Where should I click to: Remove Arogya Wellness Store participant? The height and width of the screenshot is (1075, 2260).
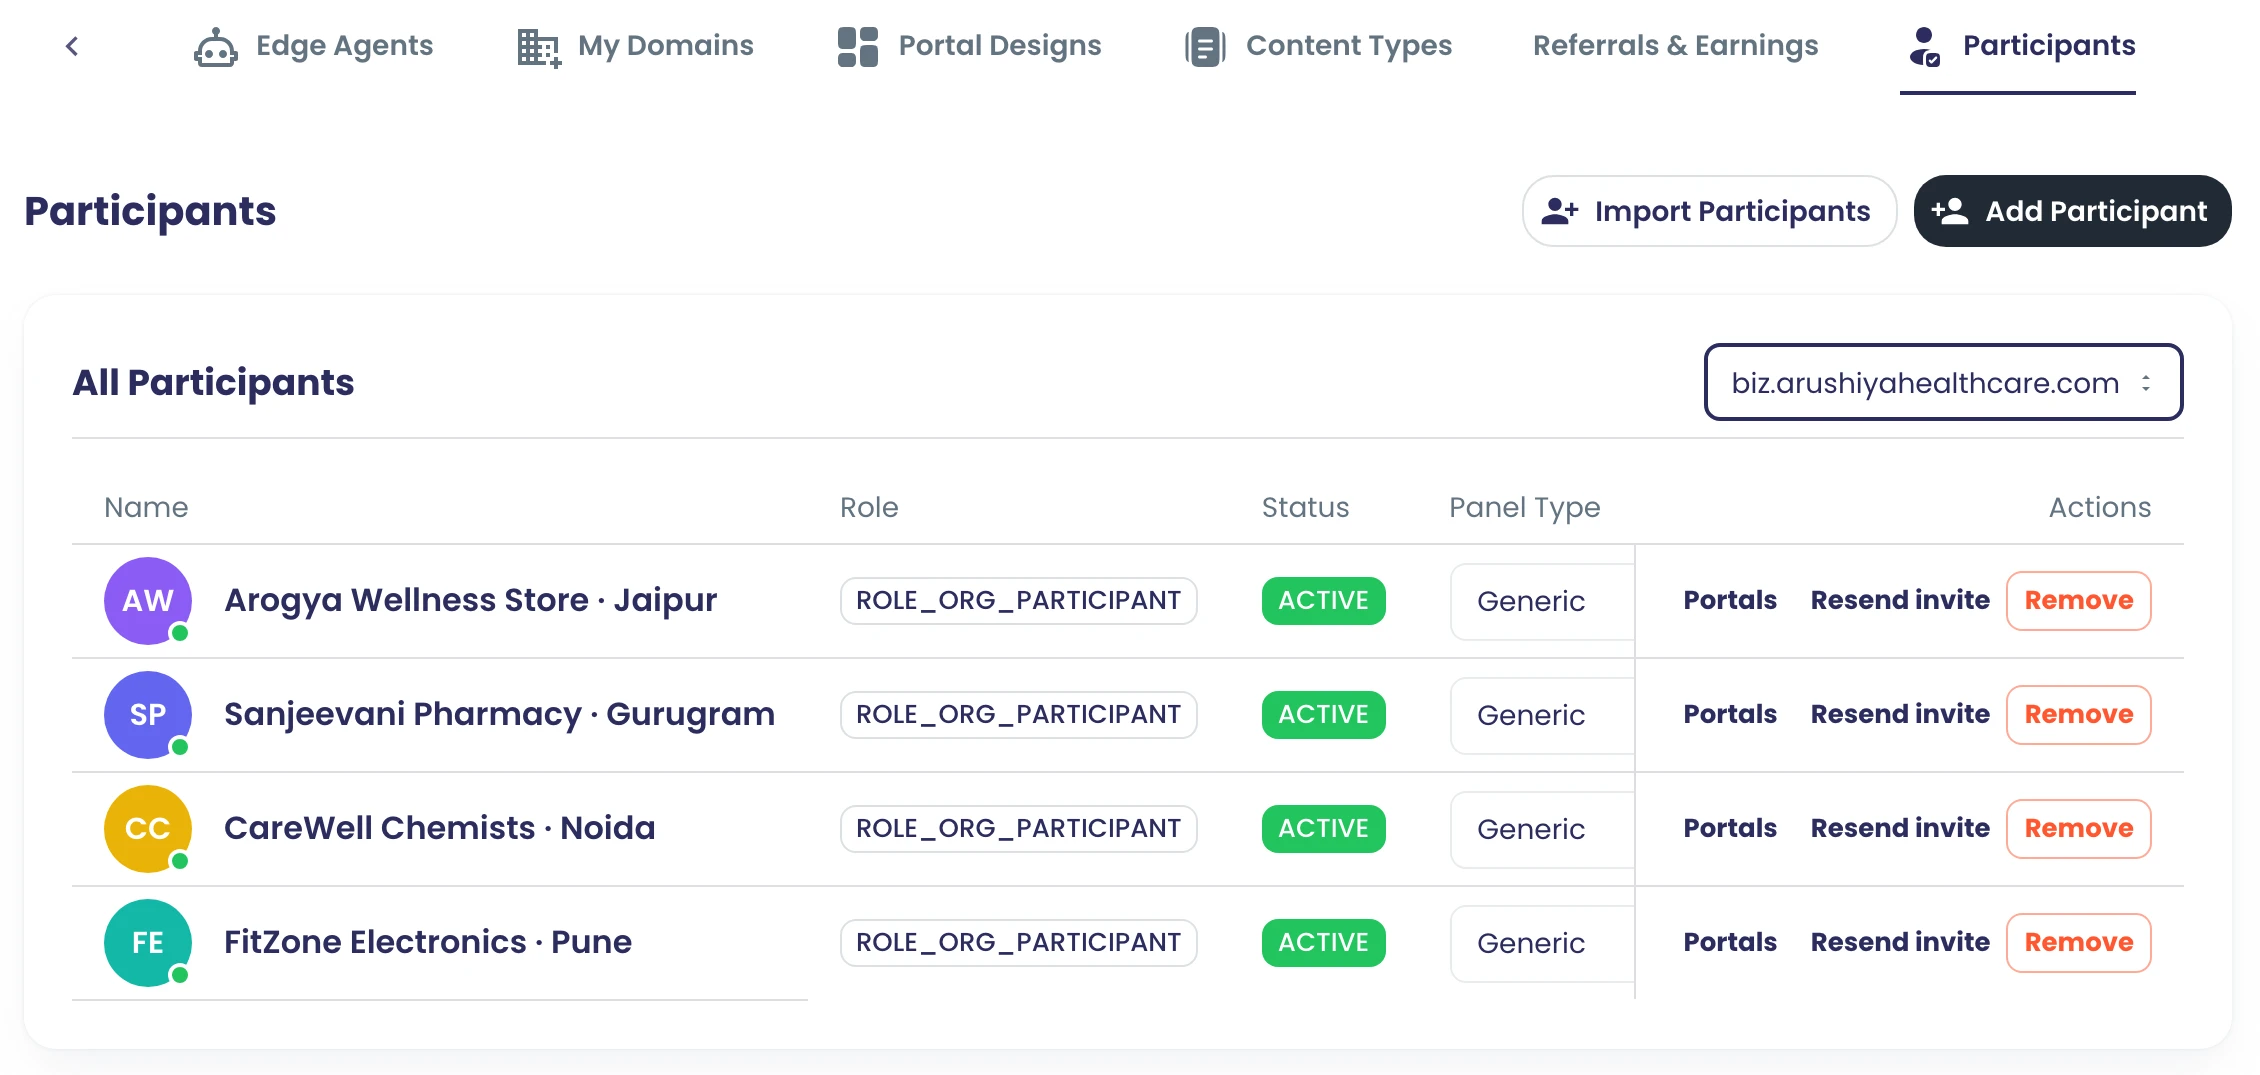tap(2079, 601)
